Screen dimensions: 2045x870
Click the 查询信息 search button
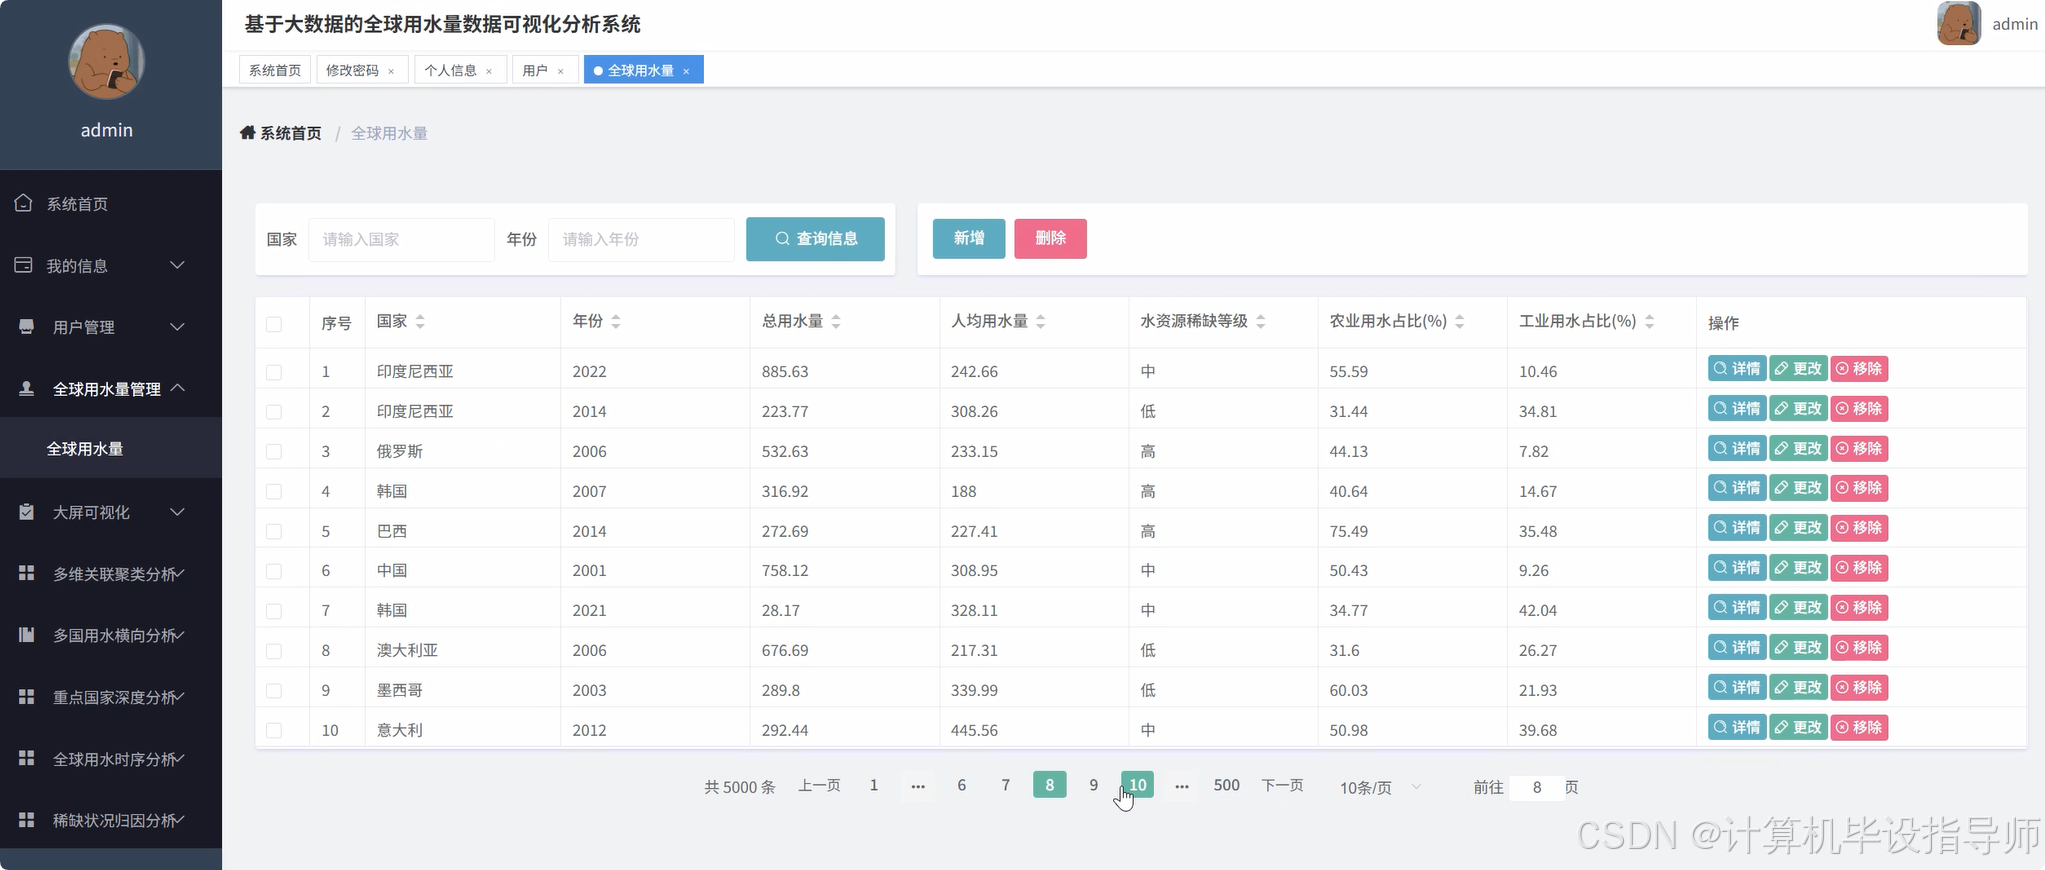pyautogui.click(x=815, y=238)
